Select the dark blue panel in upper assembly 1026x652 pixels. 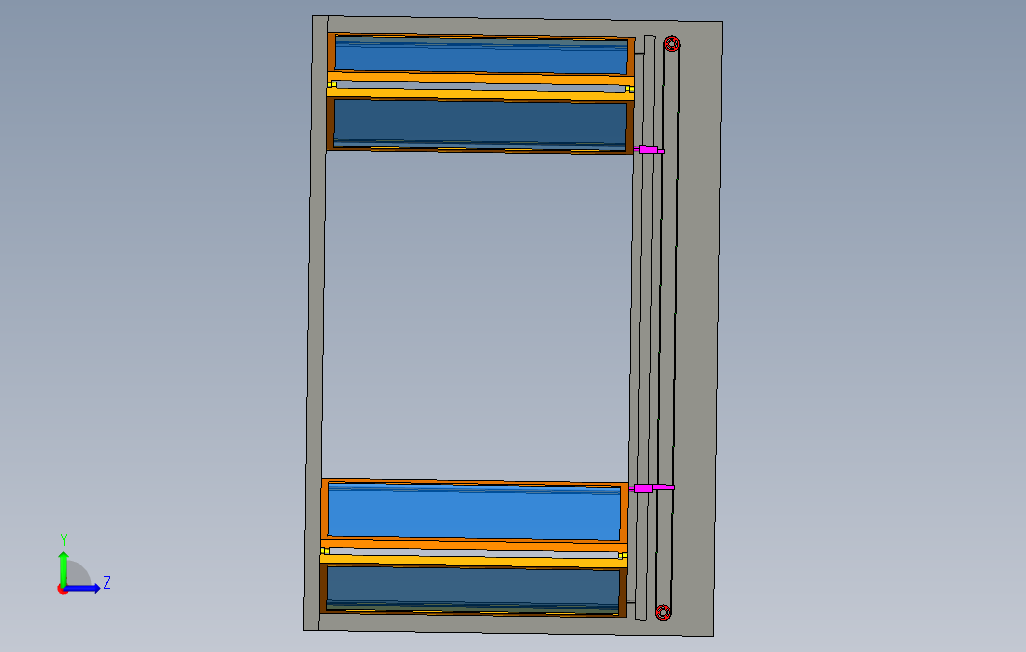(480, 124)
